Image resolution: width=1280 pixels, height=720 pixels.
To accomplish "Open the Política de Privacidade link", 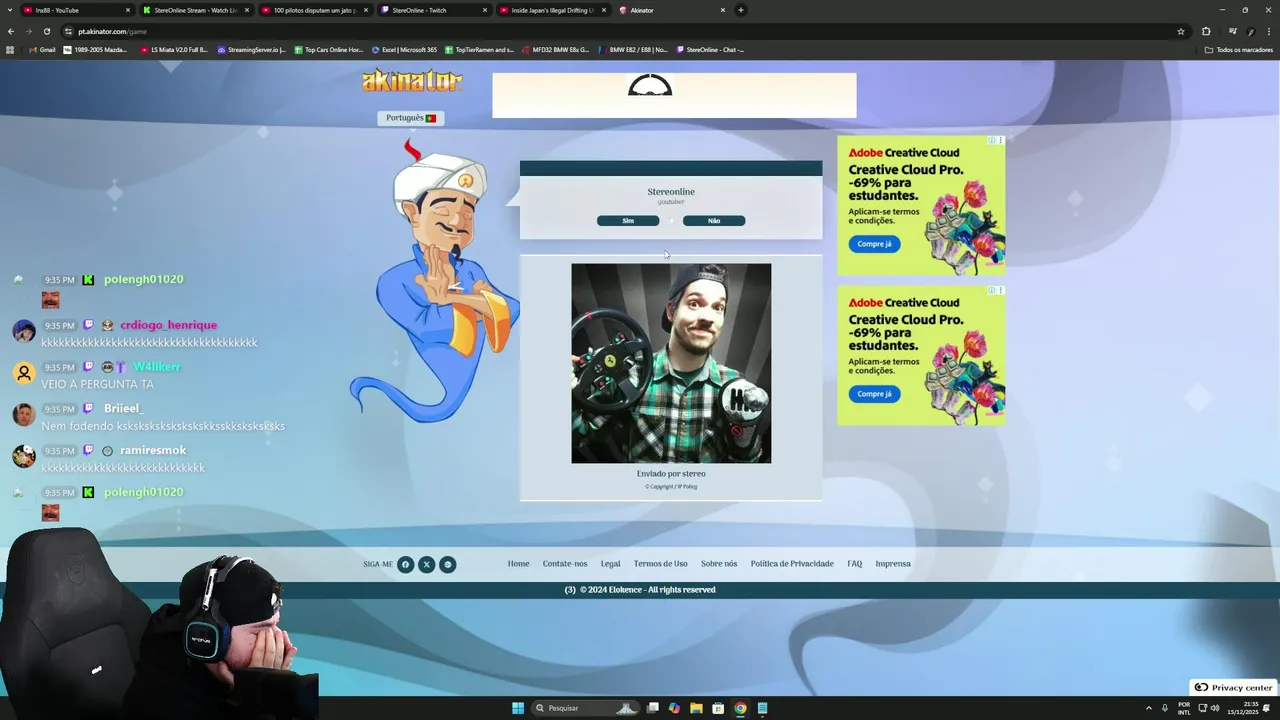I will point(792,564).
